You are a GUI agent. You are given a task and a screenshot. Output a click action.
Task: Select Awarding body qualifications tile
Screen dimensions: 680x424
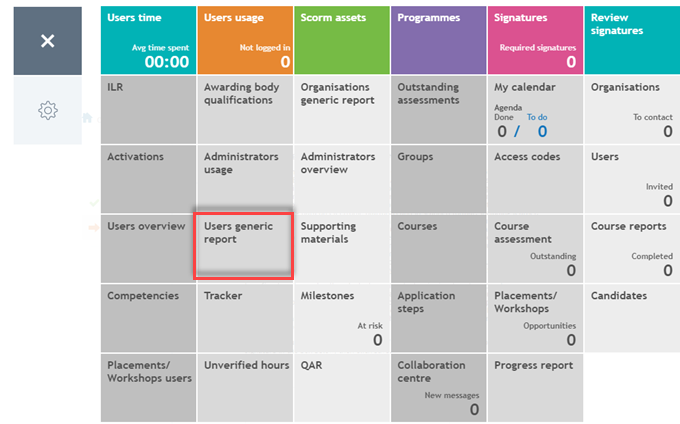pyautogui.click(x=245, y=110)
